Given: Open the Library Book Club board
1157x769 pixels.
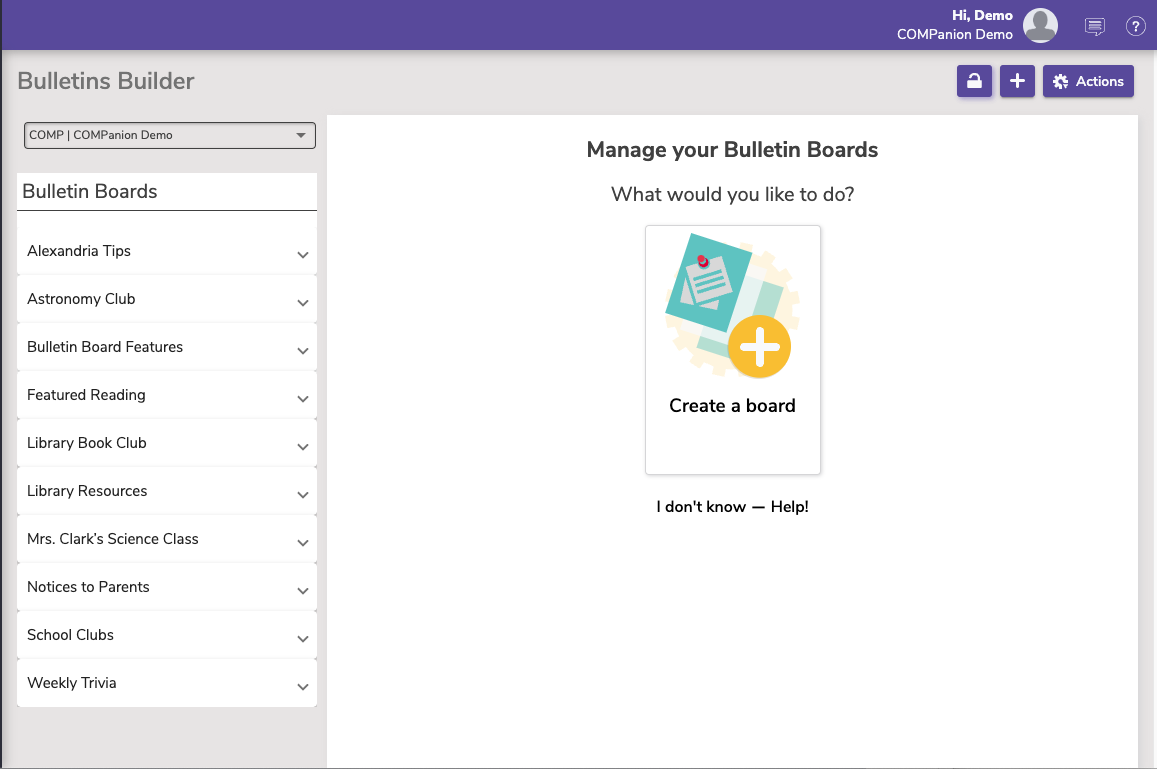Looking at the screenshot, I should coord(87,443).
